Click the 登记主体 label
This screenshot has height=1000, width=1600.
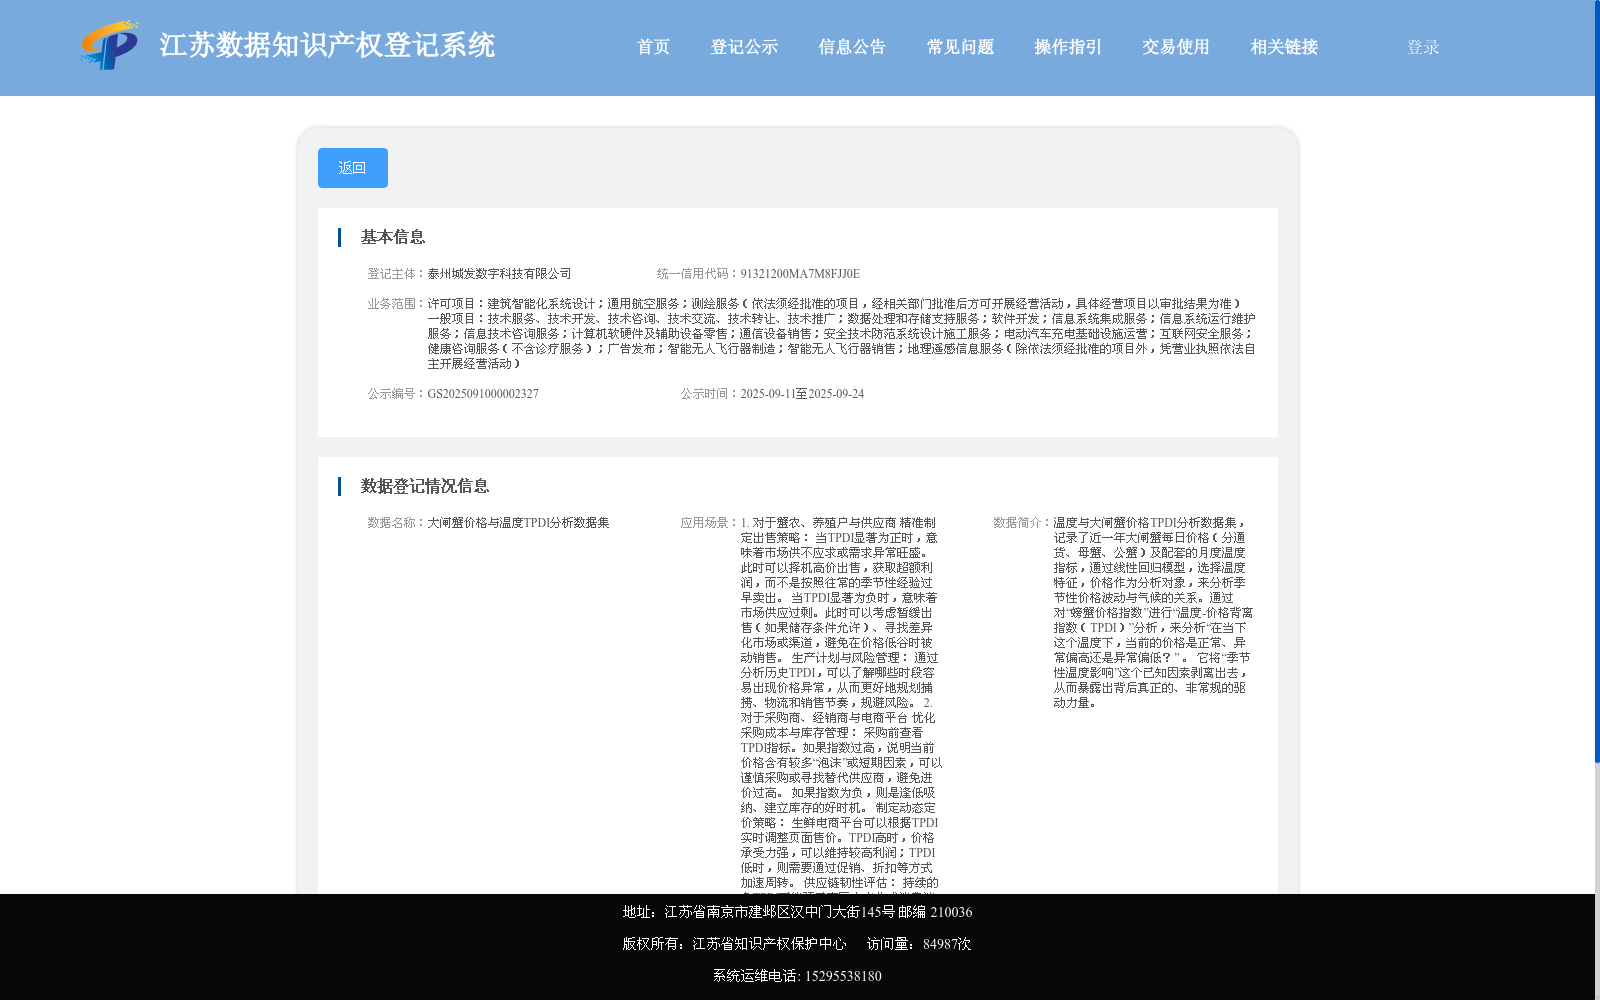pyautogui.click(x=397, y=274)
